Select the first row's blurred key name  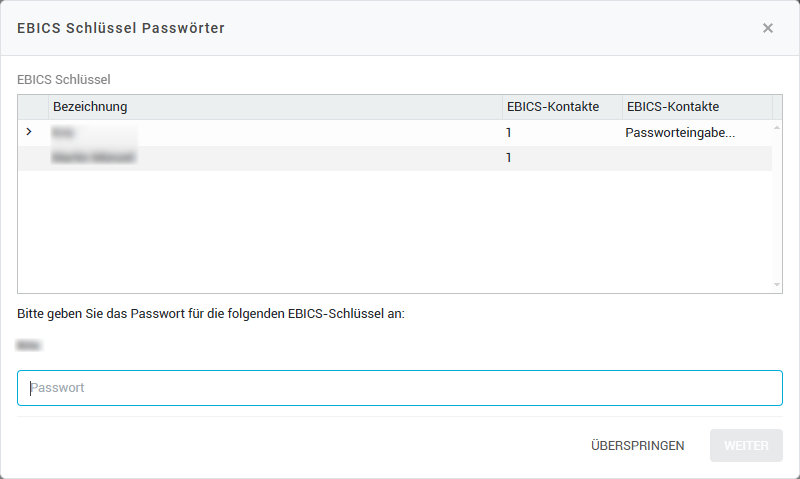[66, 132]
